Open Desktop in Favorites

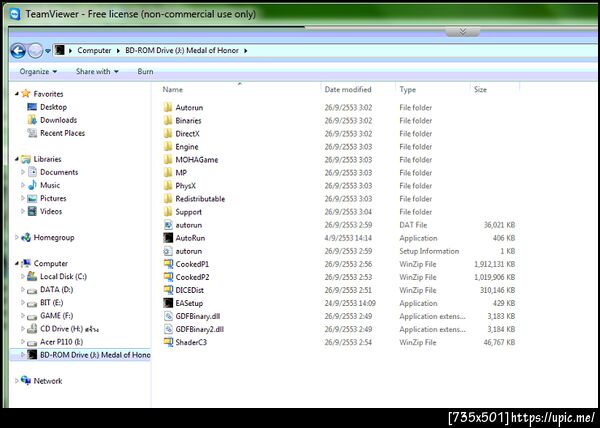coord(53,107)
